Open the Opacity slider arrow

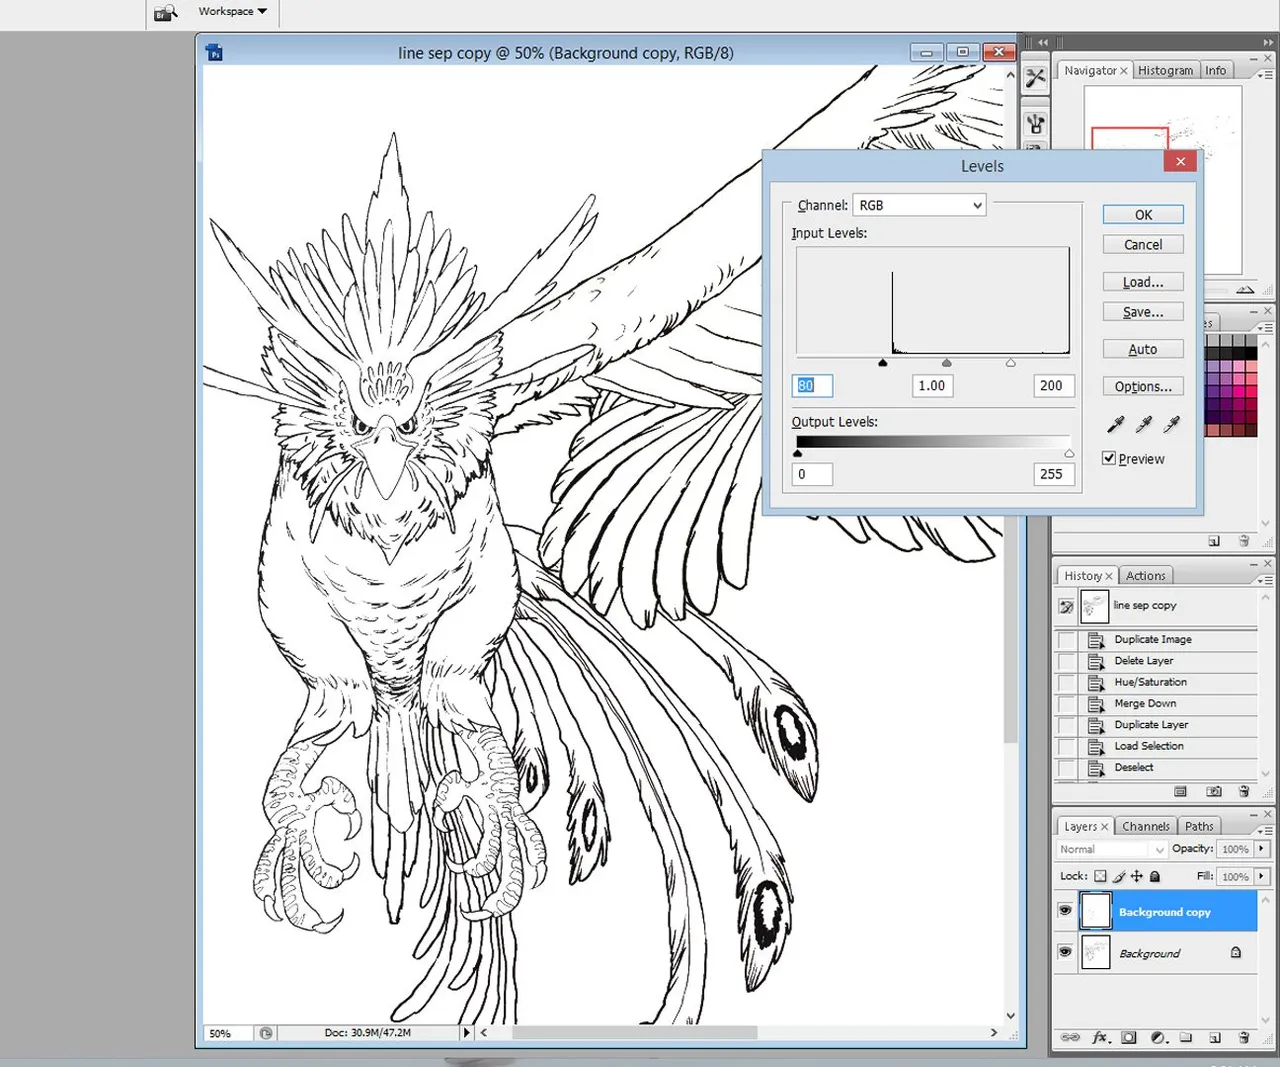[1262, 848]
